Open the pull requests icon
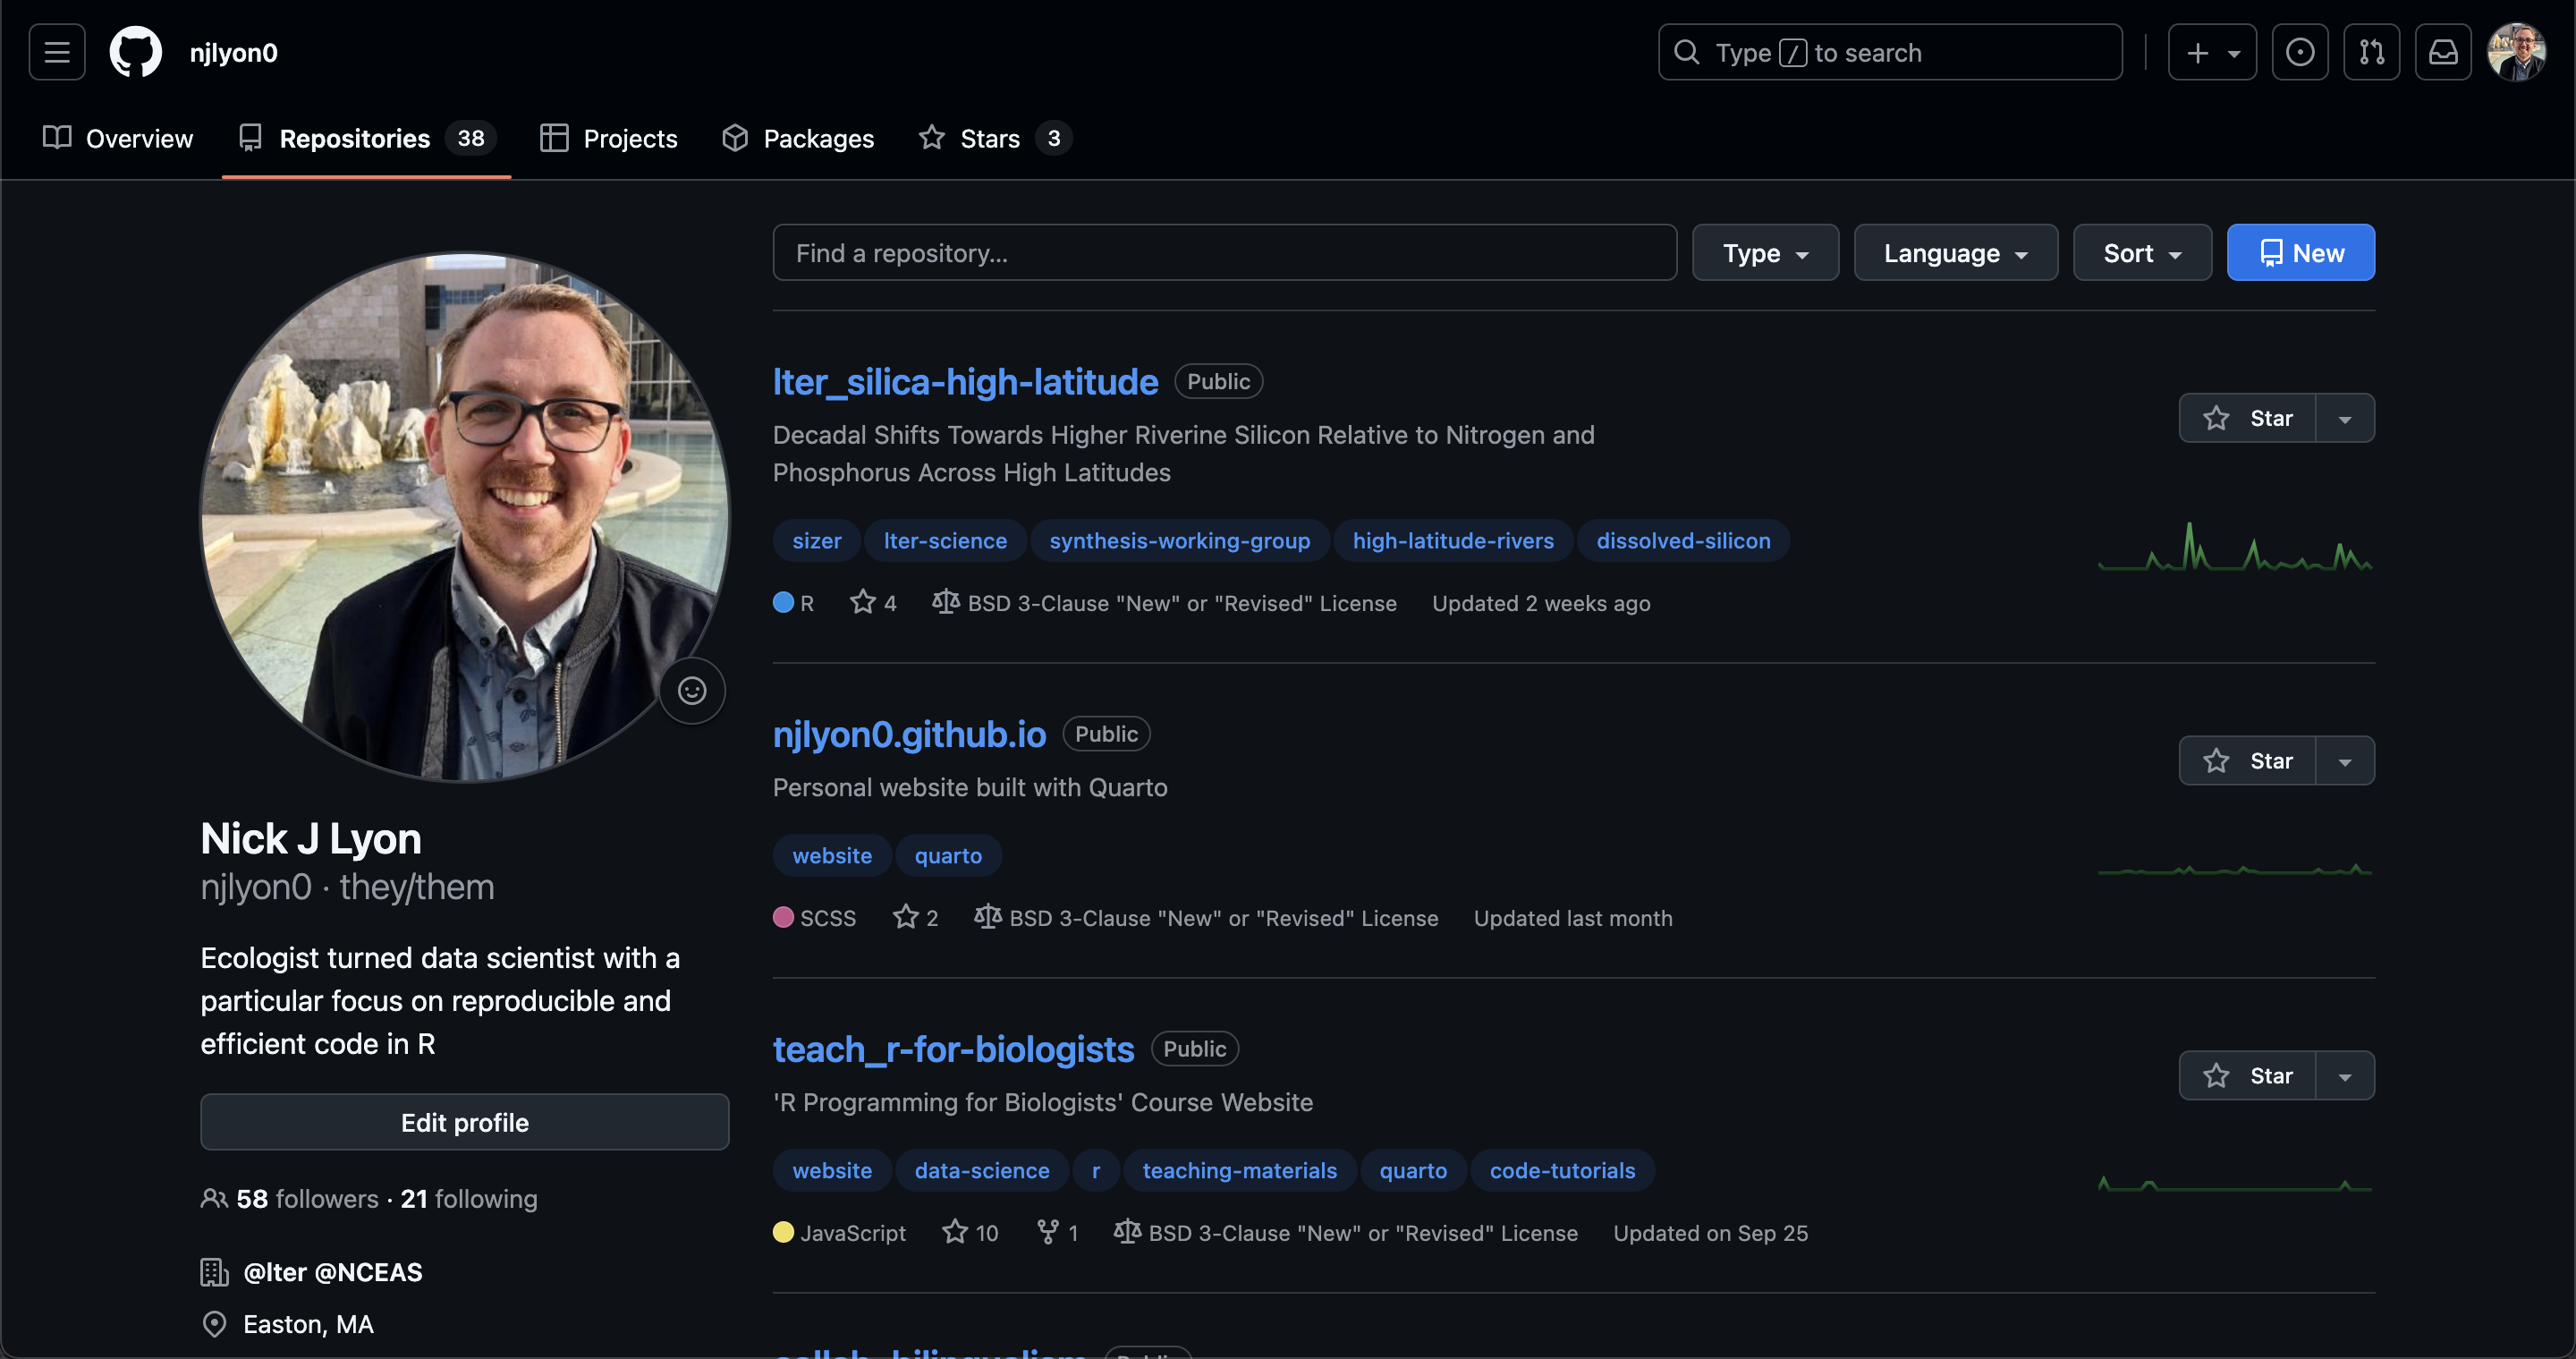The image size is (2576, 1359). (x=2373, y=52)
